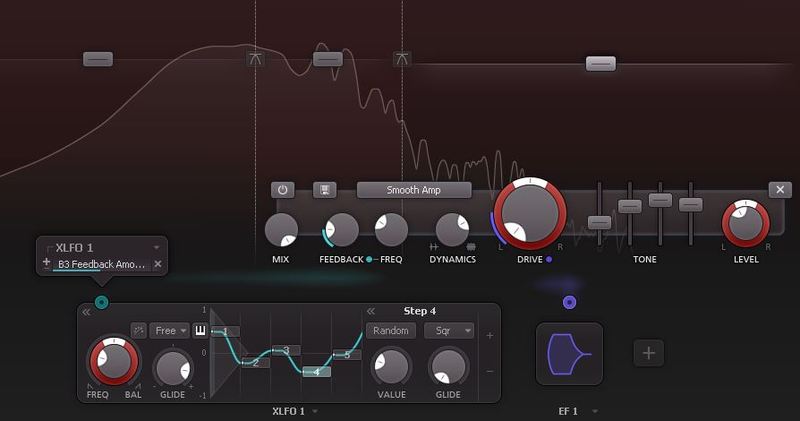This screenshot has height=421, width=800.
Task: Click the FEEDBACK knob
Action: [x=341, y=230]
